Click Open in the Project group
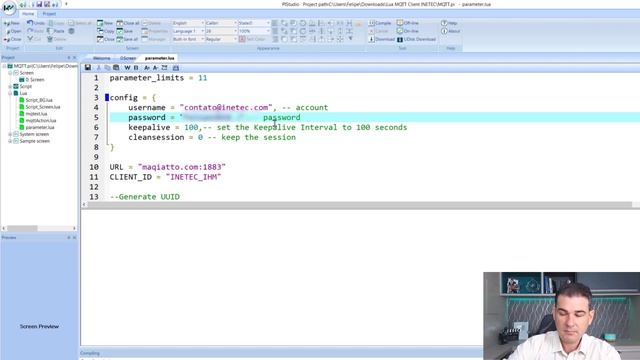640x360 pixels. [13, 31]
